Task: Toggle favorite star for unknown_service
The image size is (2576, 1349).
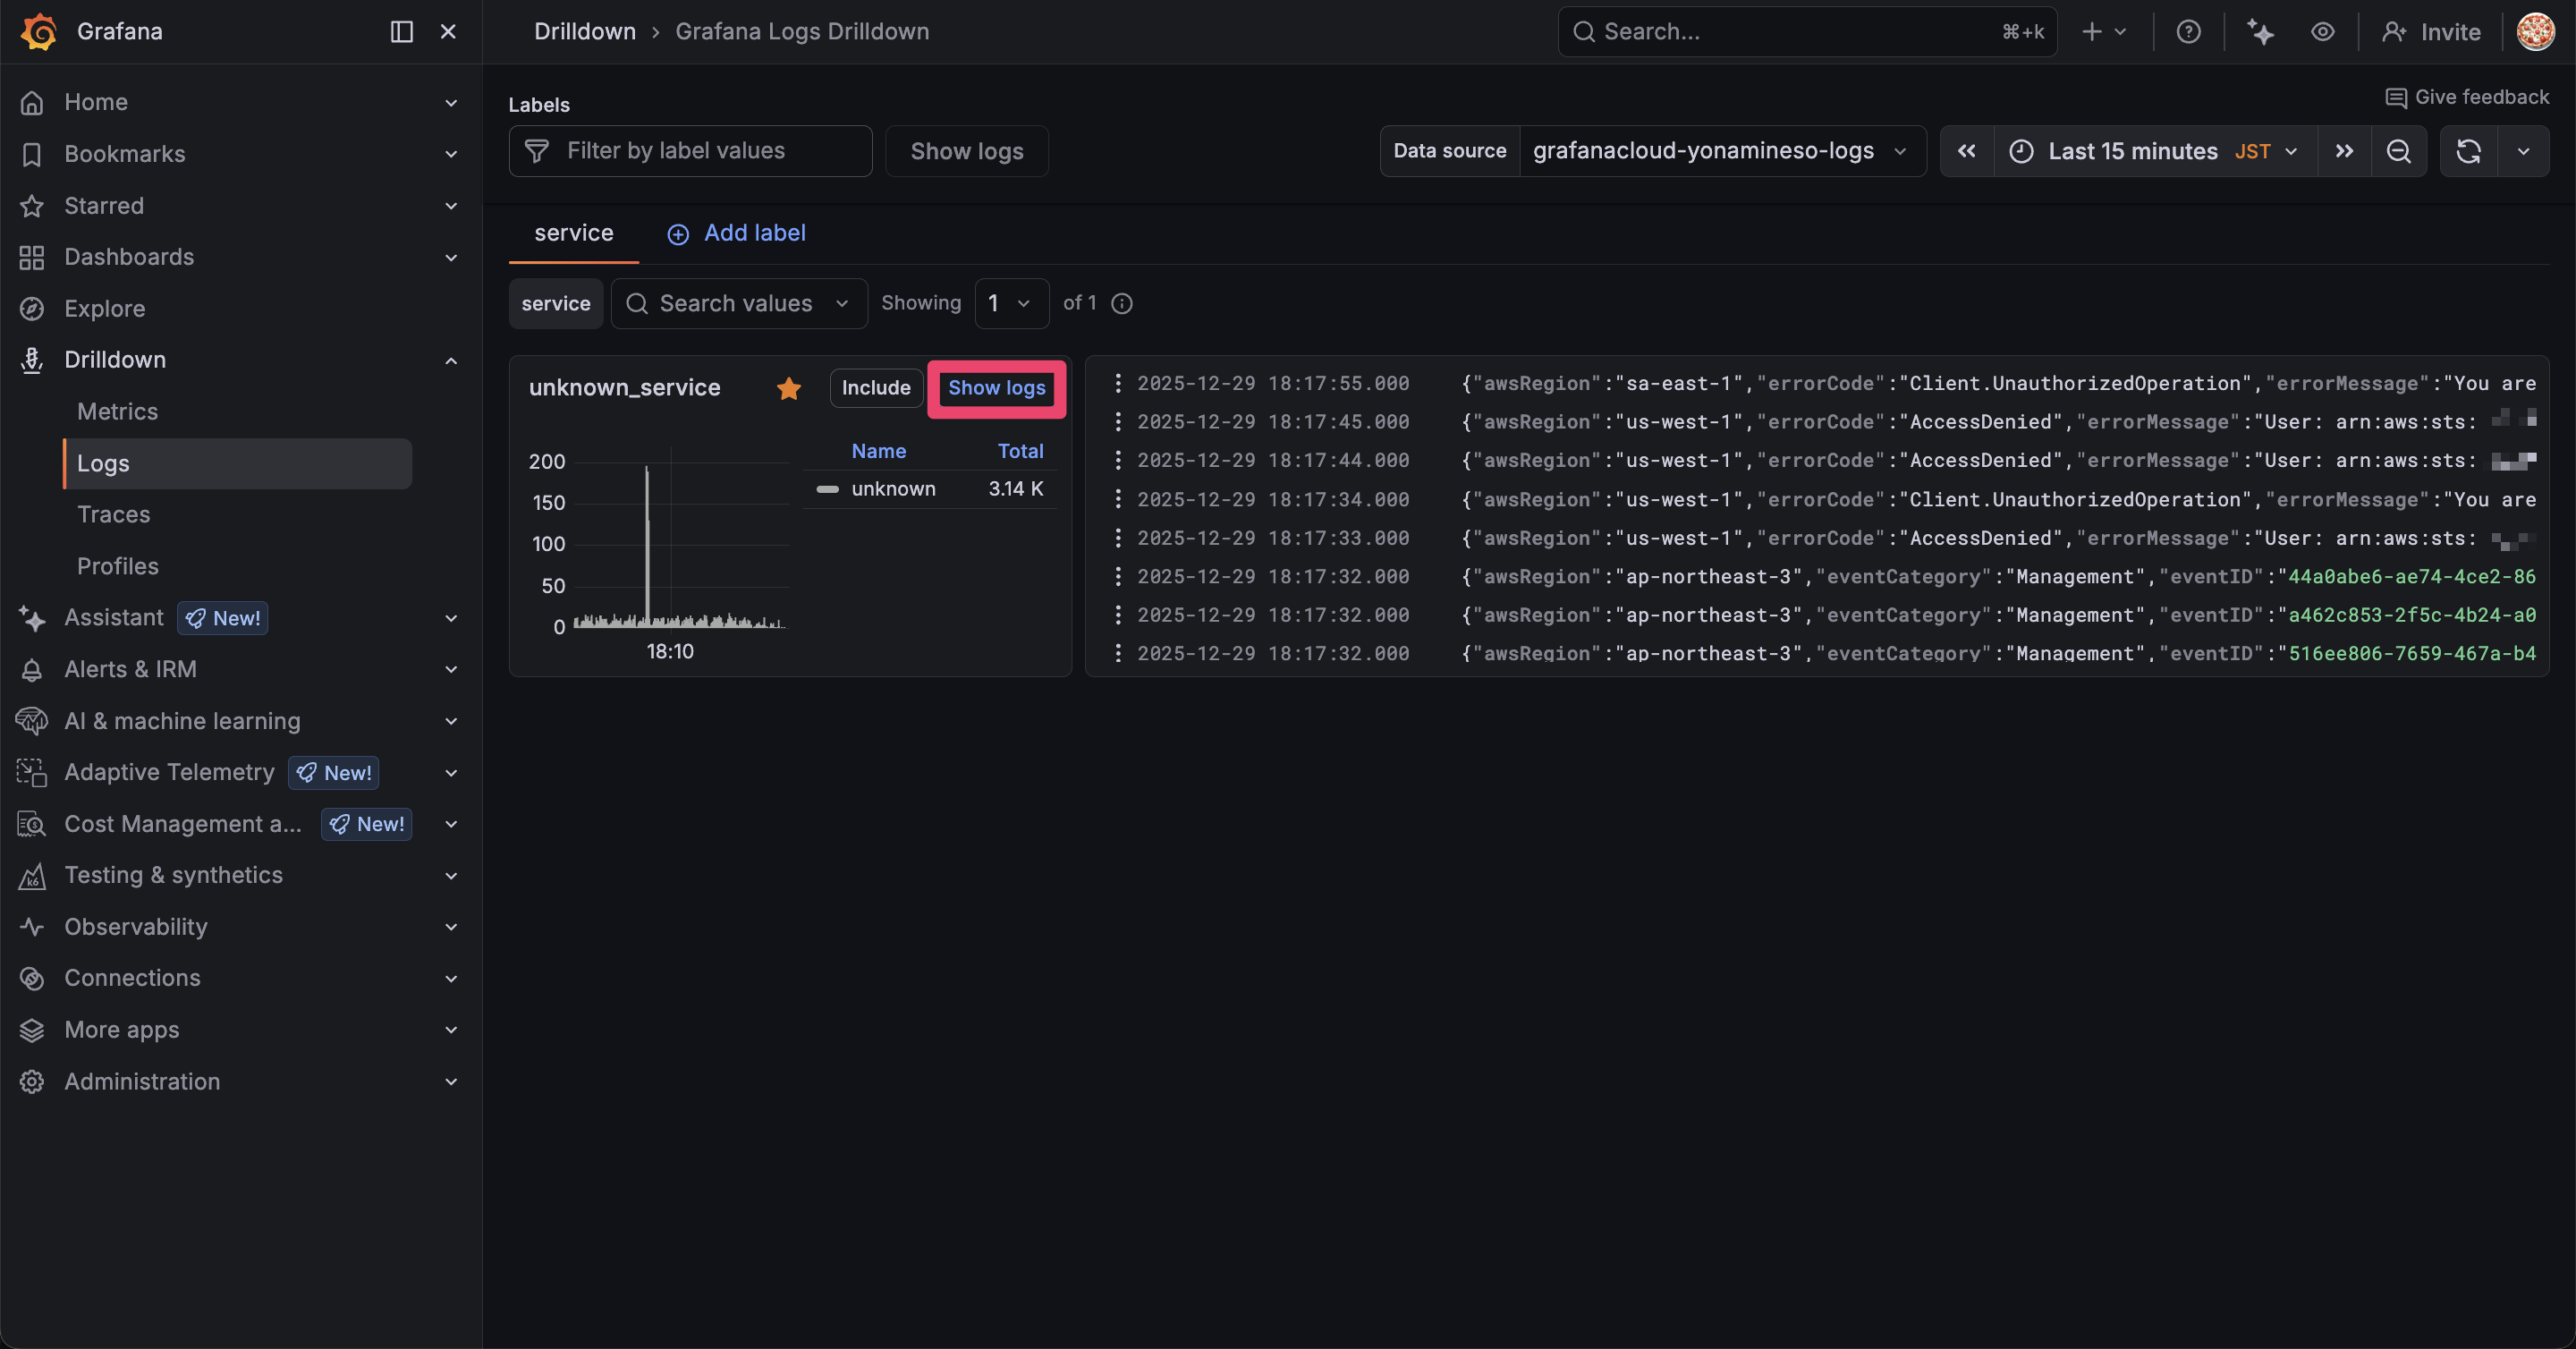Action: pyautogui.click(x=789, y=388)
